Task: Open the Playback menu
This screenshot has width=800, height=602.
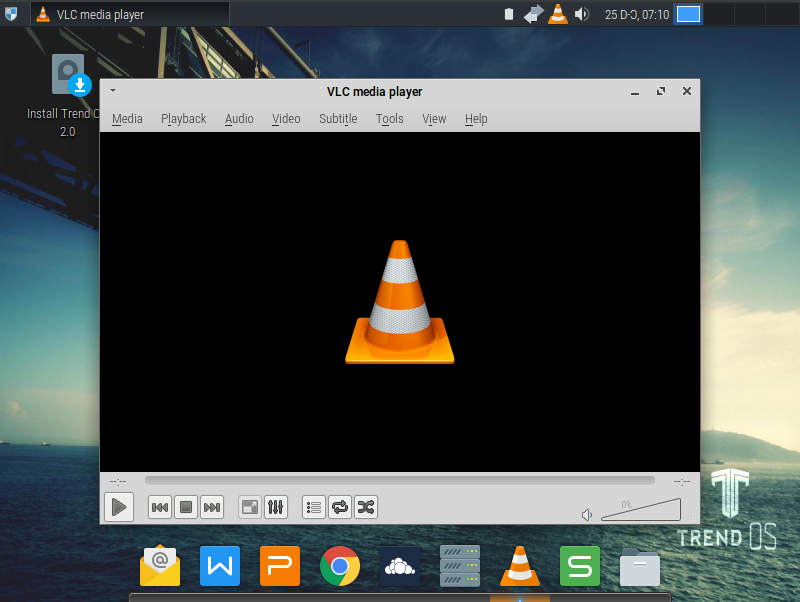Action: [x=183, y=118]
